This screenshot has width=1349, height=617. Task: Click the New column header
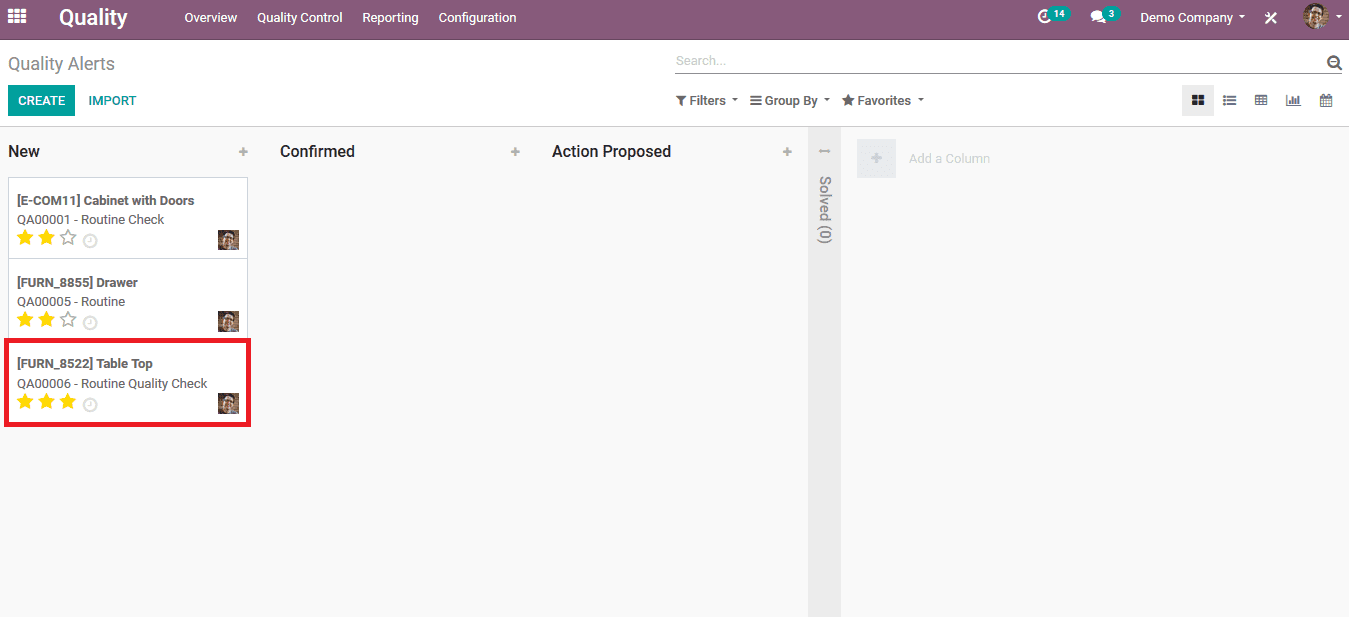point(24,152)
